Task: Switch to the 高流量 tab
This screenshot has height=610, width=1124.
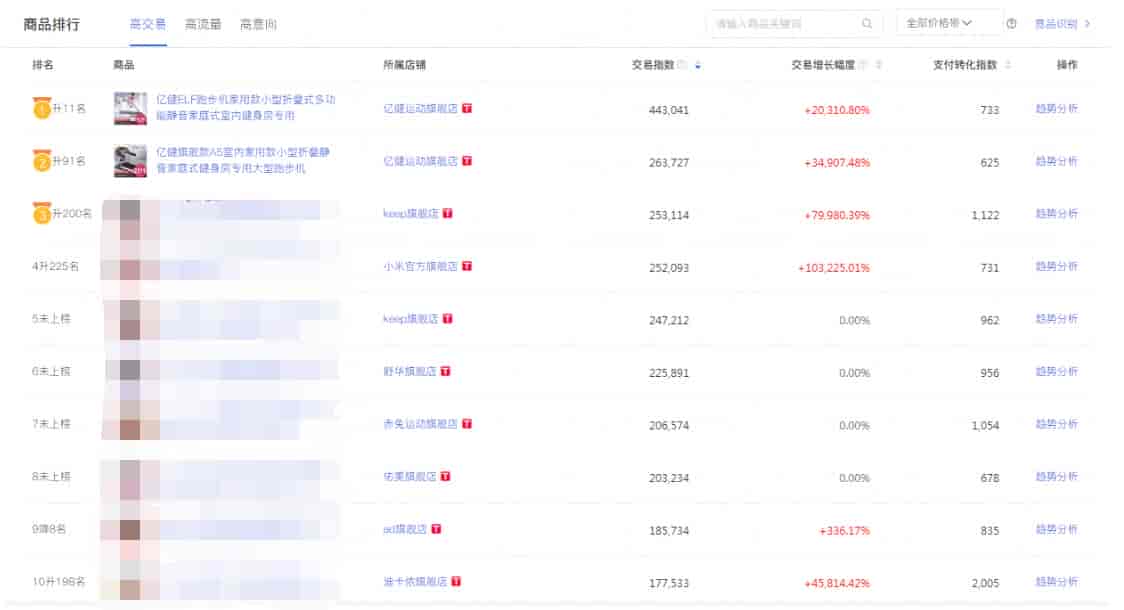Action: point(203,24)
